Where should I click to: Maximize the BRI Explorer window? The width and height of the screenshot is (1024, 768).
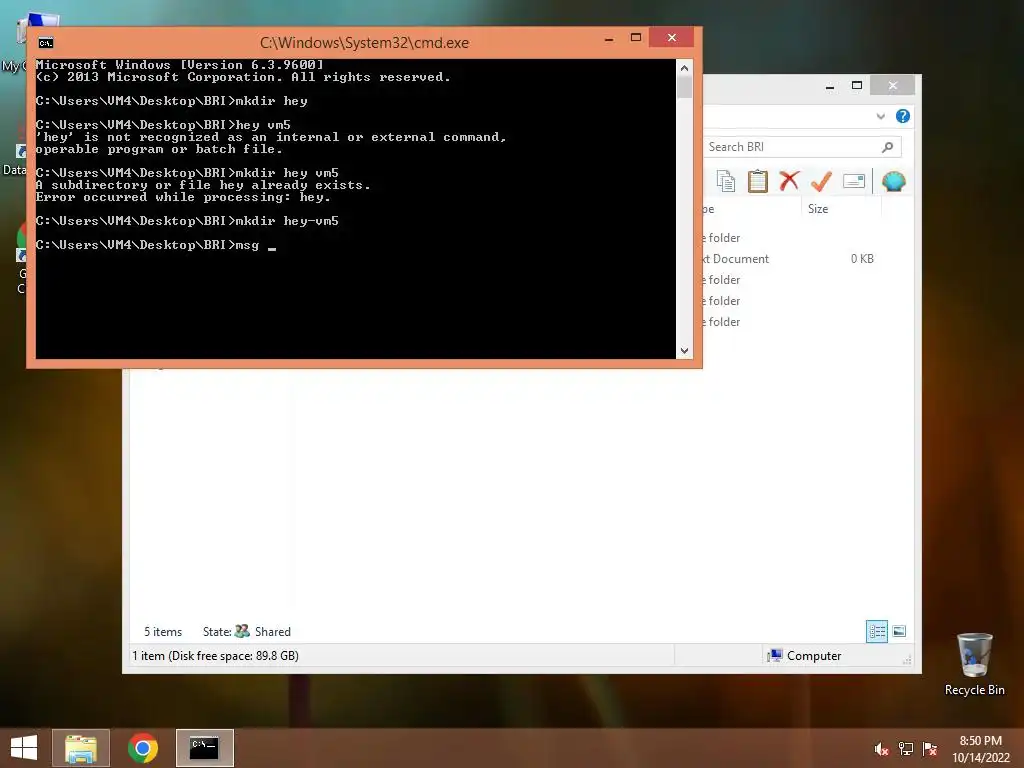857,86
